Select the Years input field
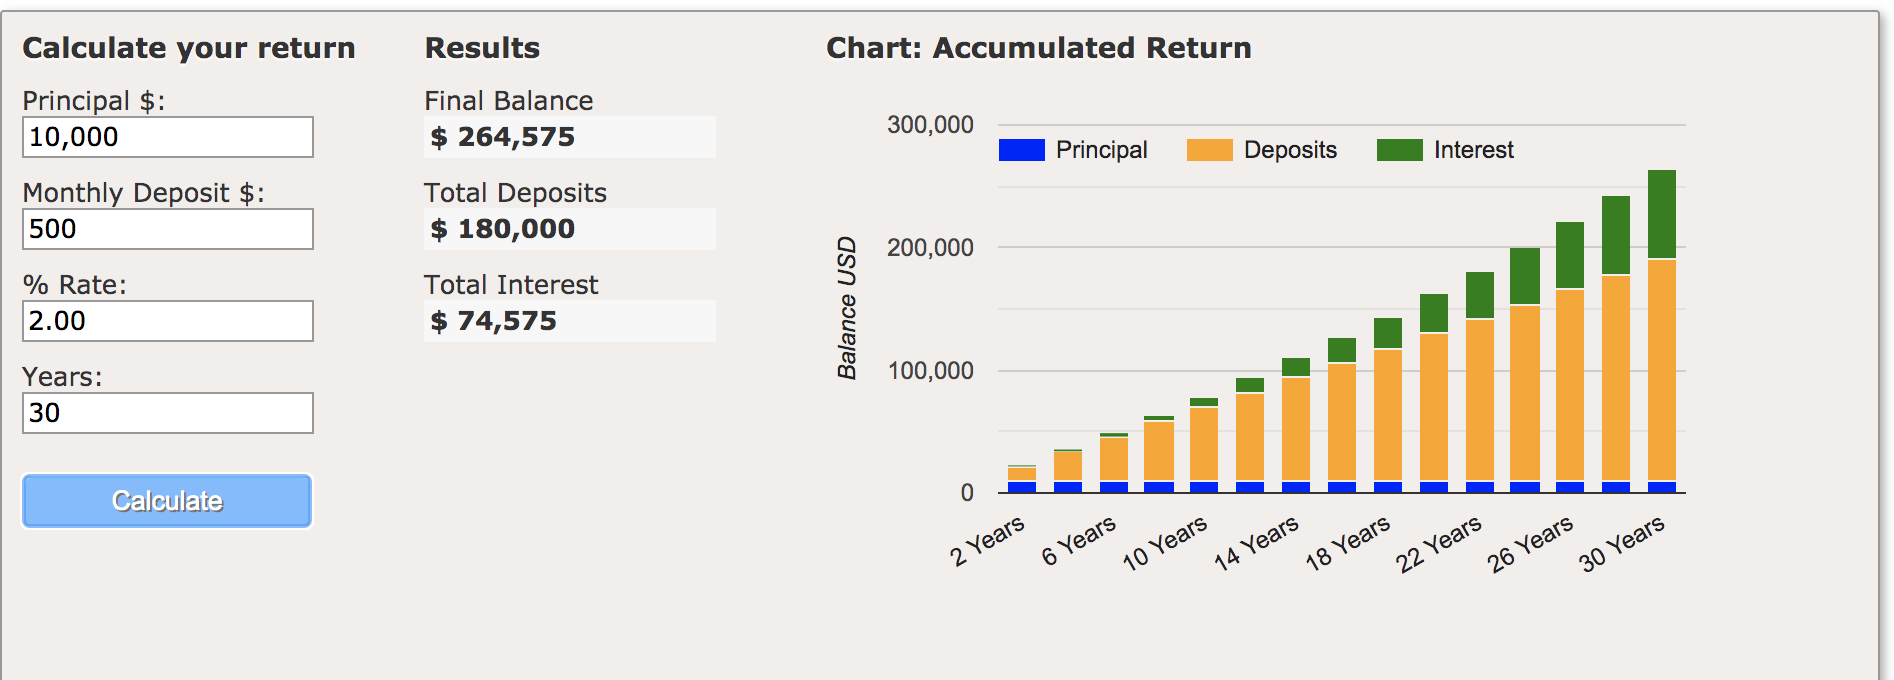Image resolution: width=1894 pixels, height=680 pixels. click(x=167, y=413)
